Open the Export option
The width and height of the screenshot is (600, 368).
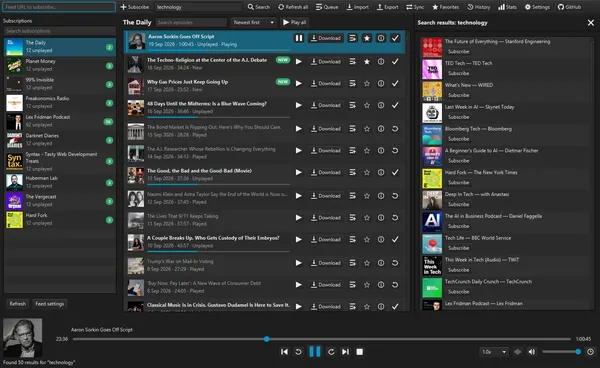[388, 7]
